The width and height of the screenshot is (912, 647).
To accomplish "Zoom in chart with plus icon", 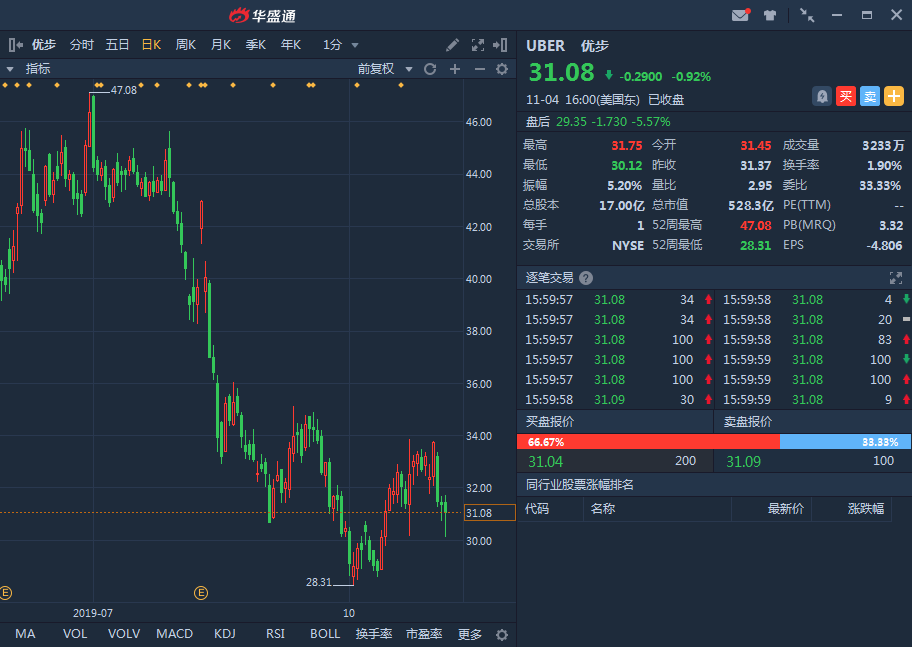I will 455,69.
